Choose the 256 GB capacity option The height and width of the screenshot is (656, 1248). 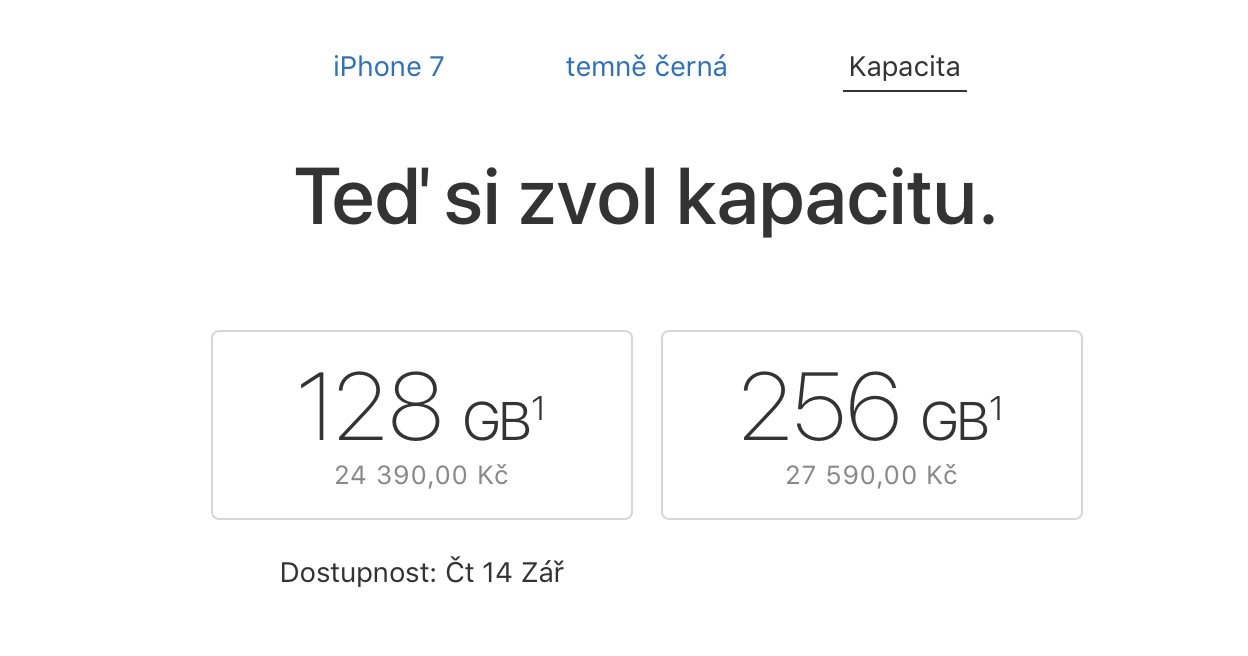tap(871, 424)
